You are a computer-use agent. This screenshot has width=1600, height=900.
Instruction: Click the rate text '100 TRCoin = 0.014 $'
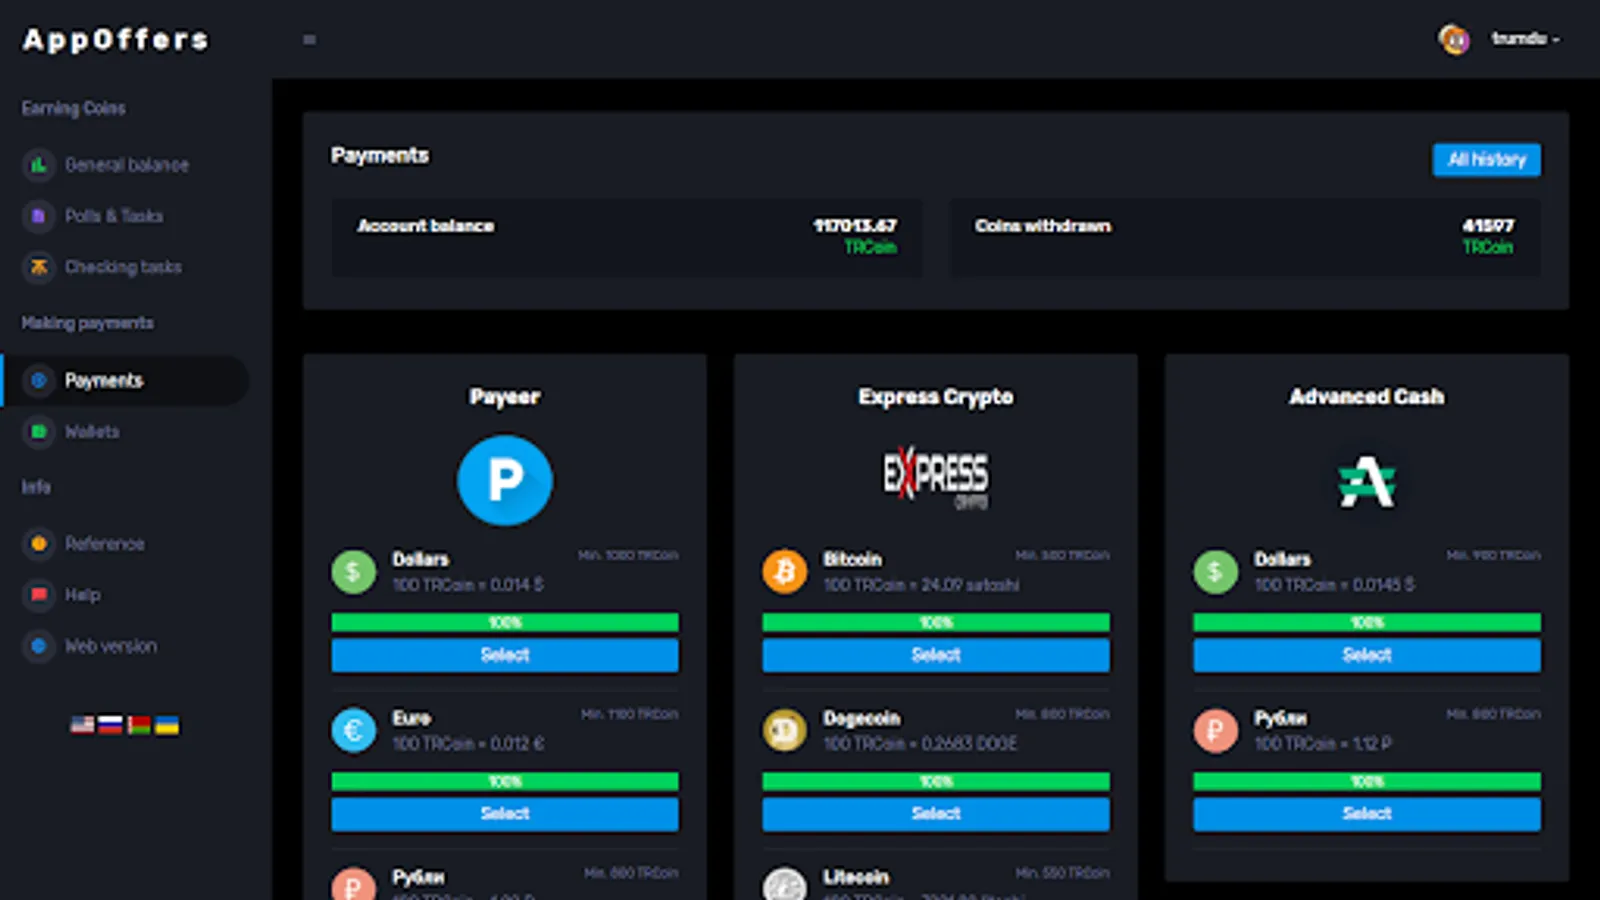[468, 585]
